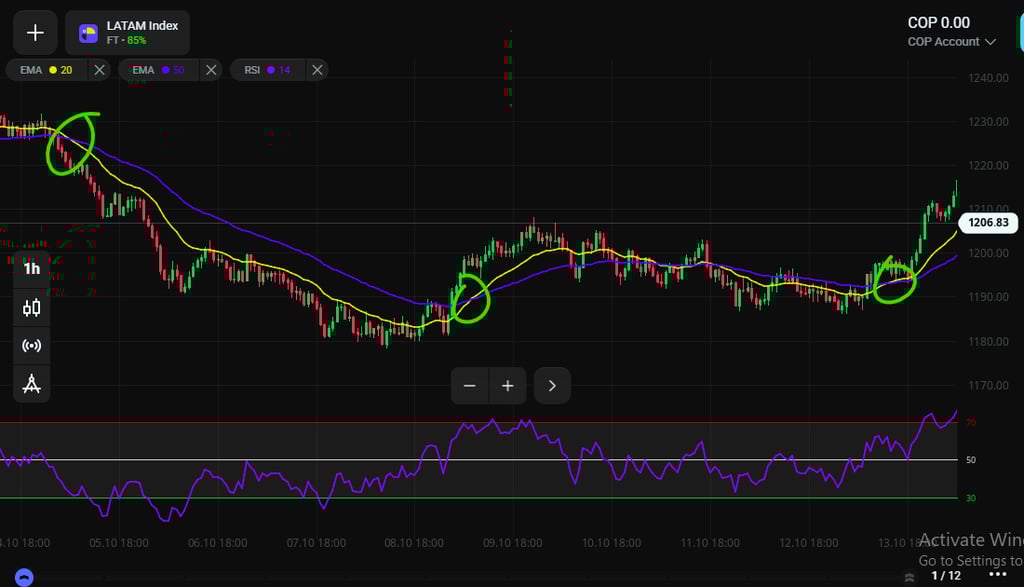Click the purple RSI 14 color dot
This screenshot has height=587, width=1024.
pyautogui.click(x=270, y=70)
